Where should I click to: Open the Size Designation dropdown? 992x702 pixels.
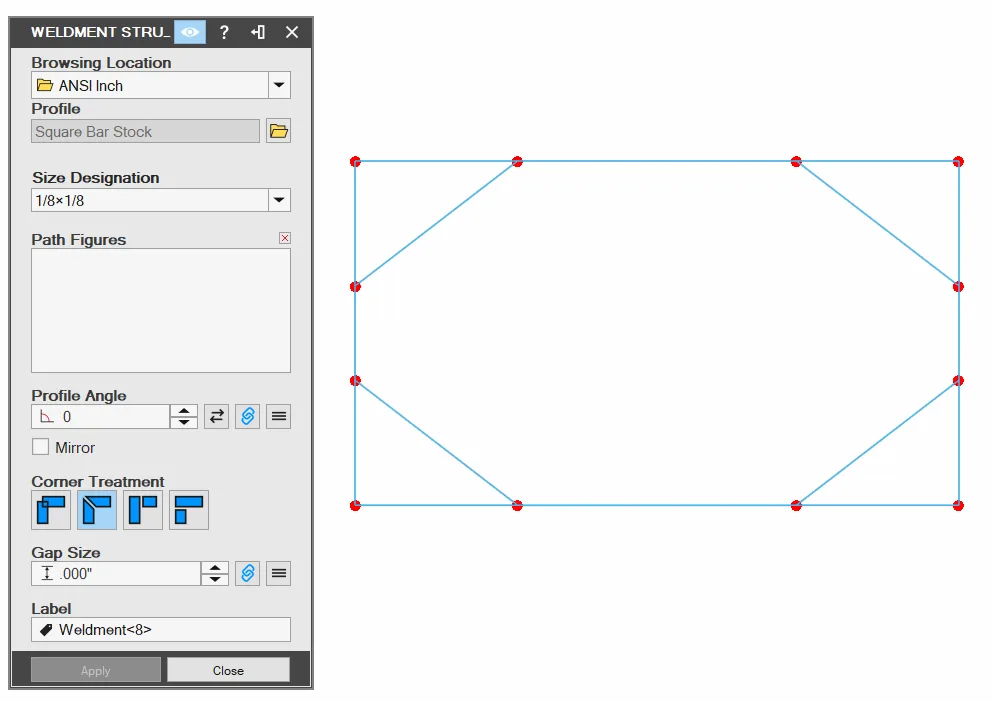pyautogui.click(x=279, y=200)
